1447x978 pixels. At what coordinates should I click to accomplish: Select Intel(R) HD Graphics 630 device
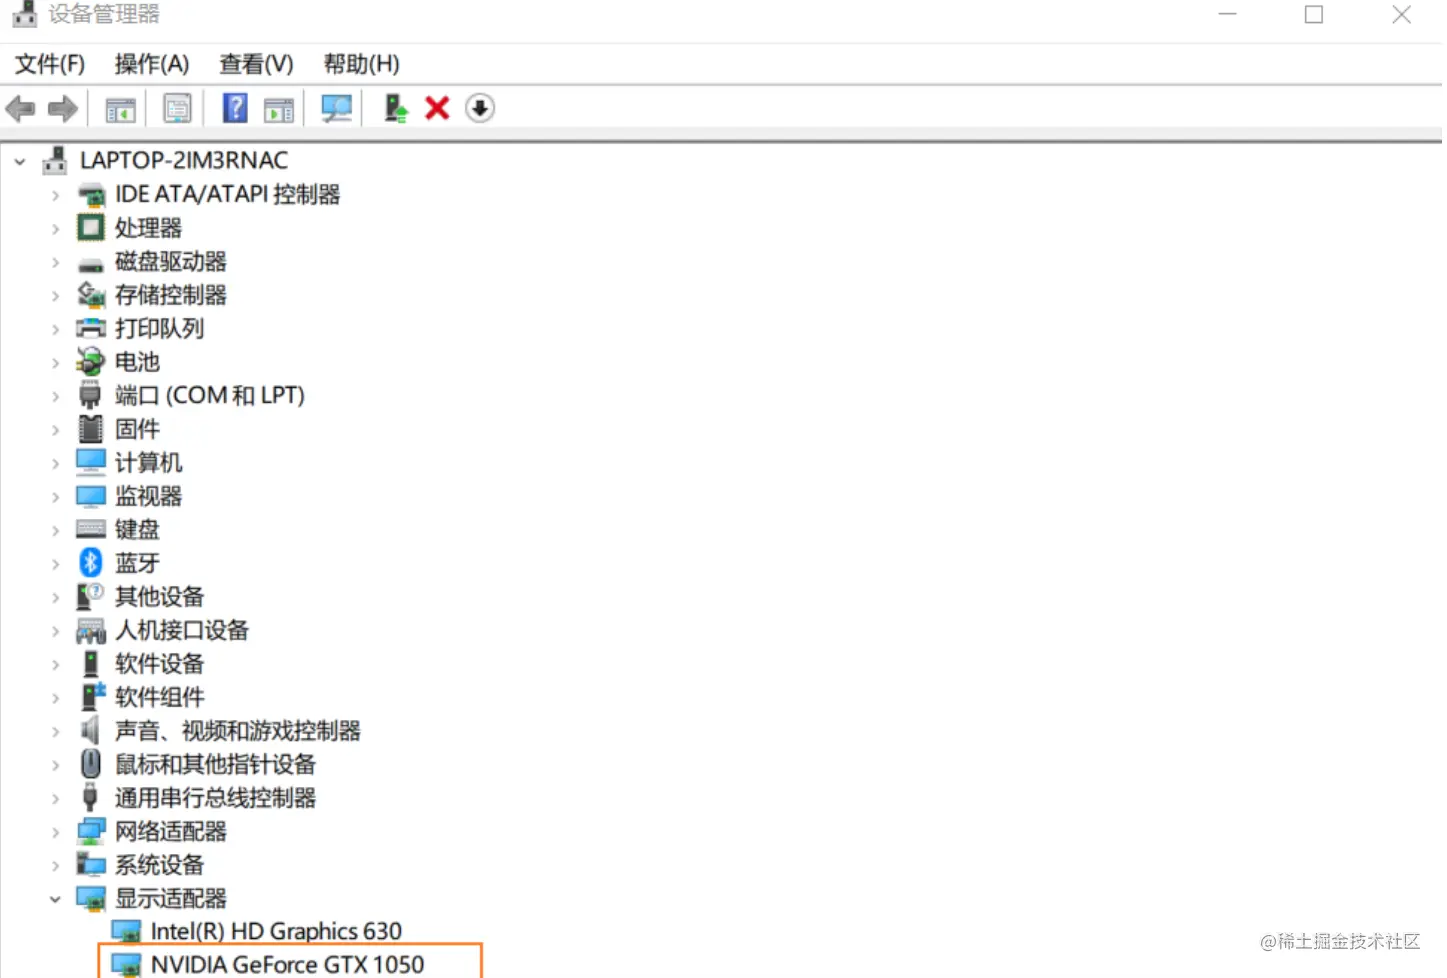tap(276, 931)
